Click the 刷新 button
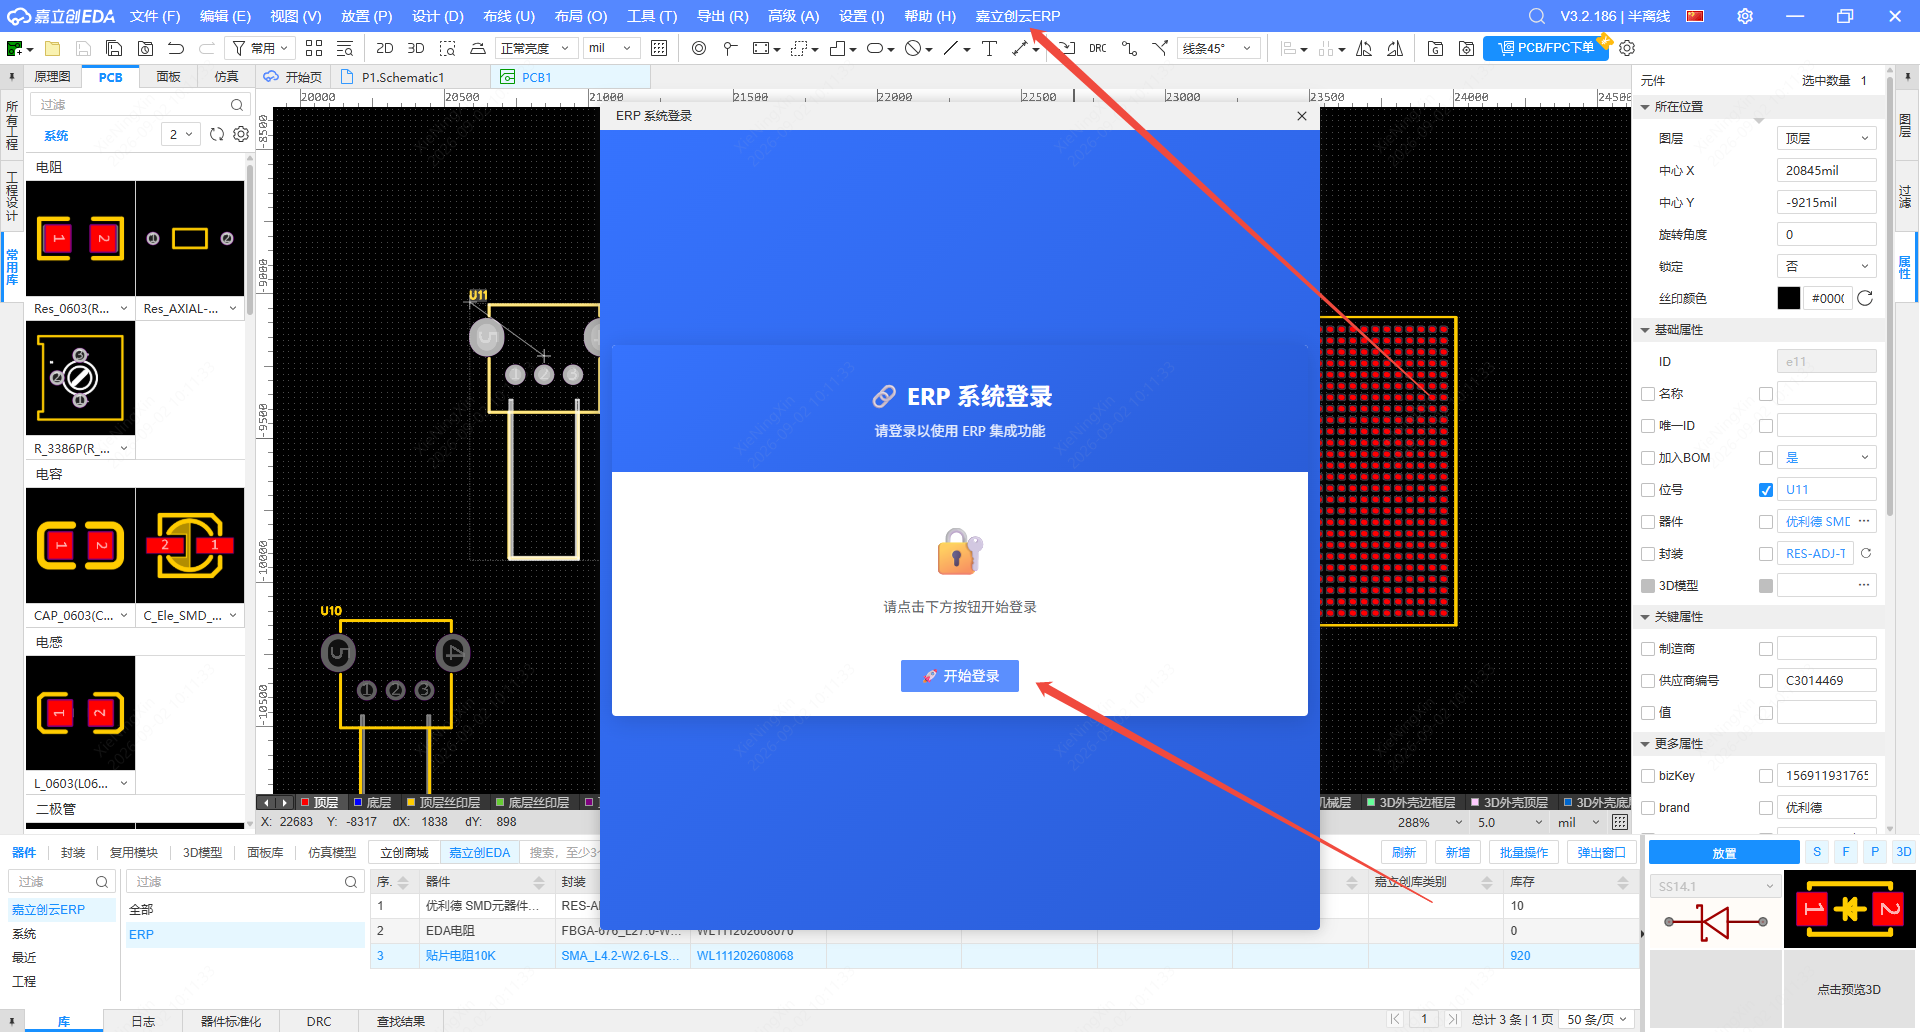Screen dimensions: 1920x1032 (1404, 852)
